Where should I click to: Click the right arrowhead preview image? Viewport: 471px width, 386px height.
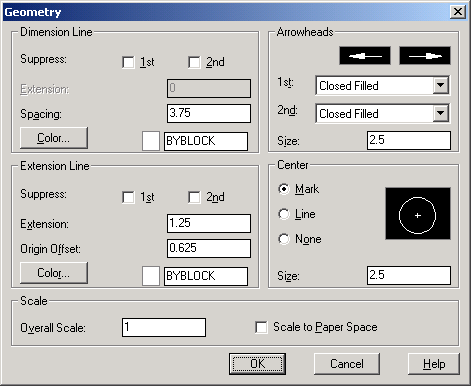pyautogui.click(x=425, y=56)
